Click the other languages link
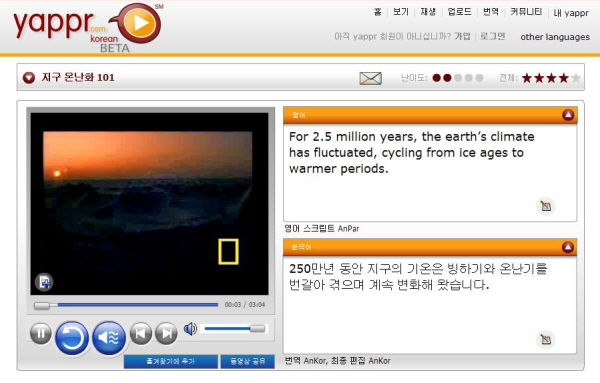Viewport: 600px width, 383px height. click(x=555, y=37)
